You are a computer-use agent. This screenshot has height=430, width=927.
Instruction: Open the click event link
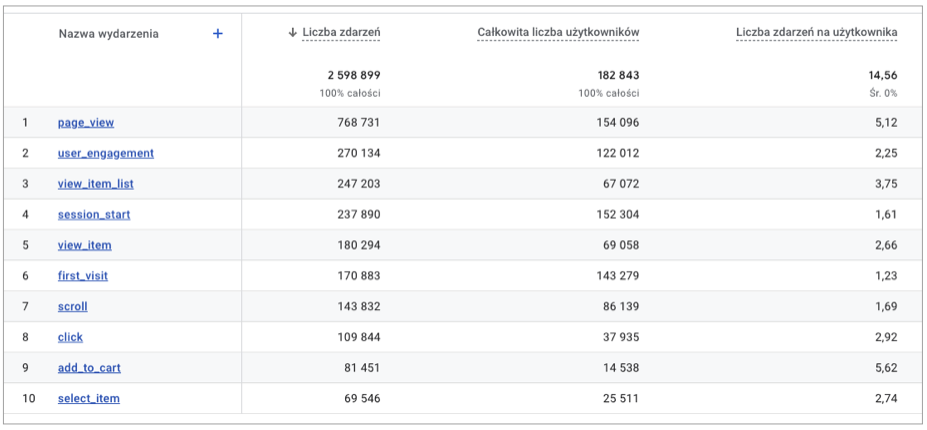pos(70,337)
